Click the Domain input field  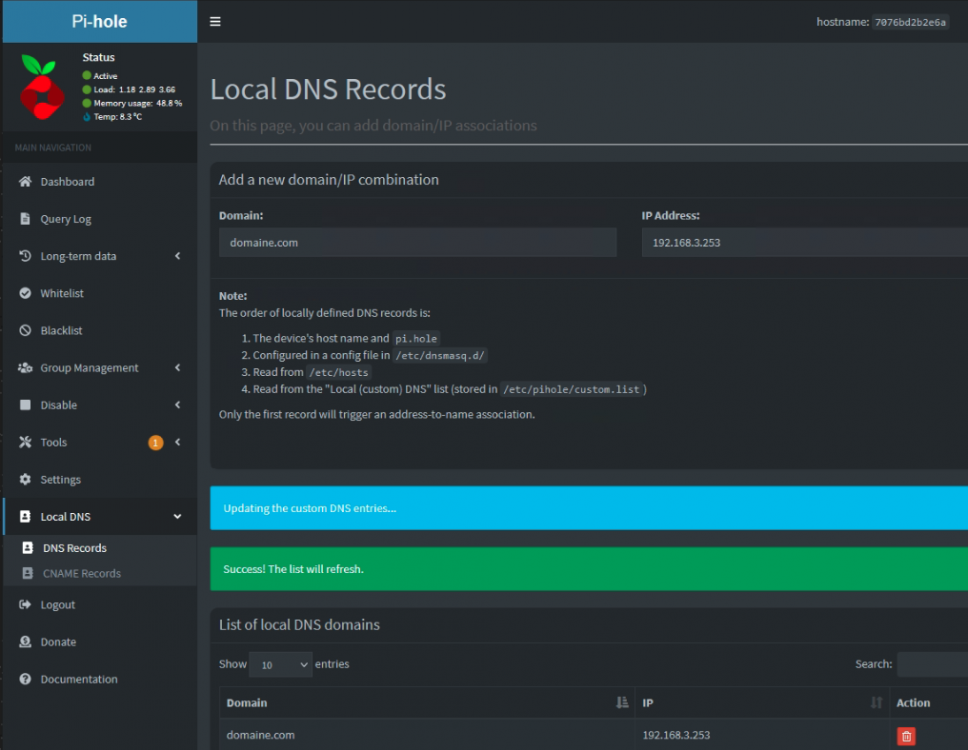tap(417, 243)
